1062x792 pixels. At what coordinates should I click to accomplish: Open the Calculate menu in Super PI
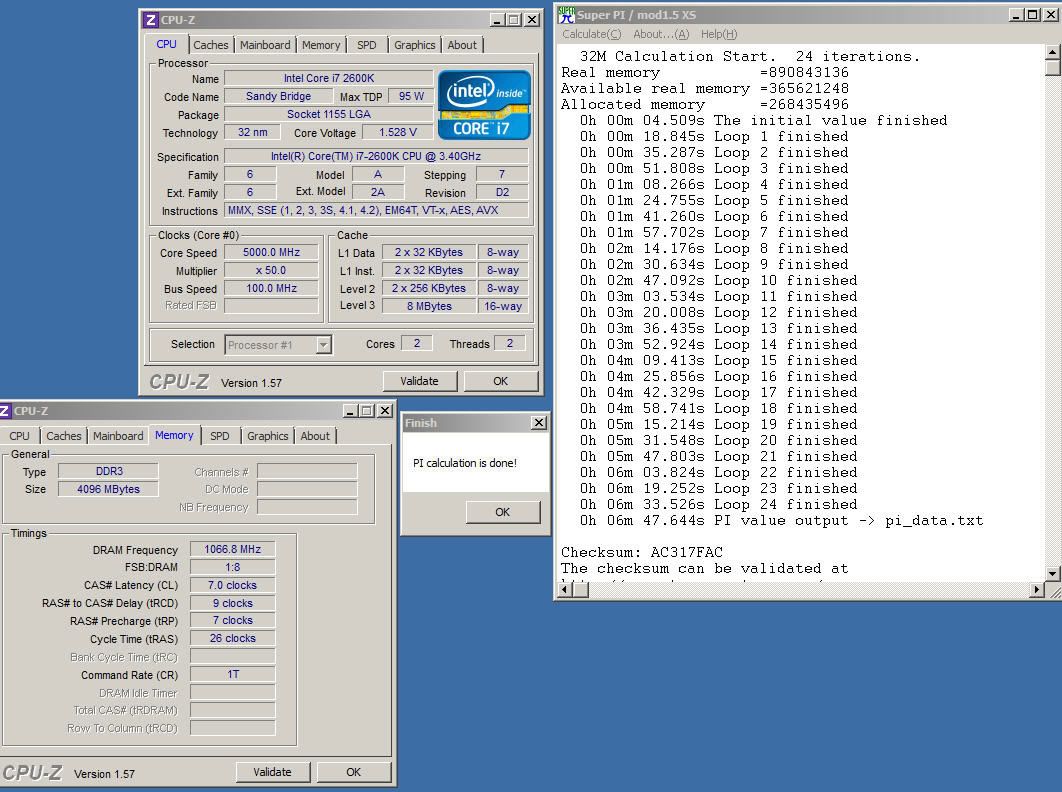(591, 34)
